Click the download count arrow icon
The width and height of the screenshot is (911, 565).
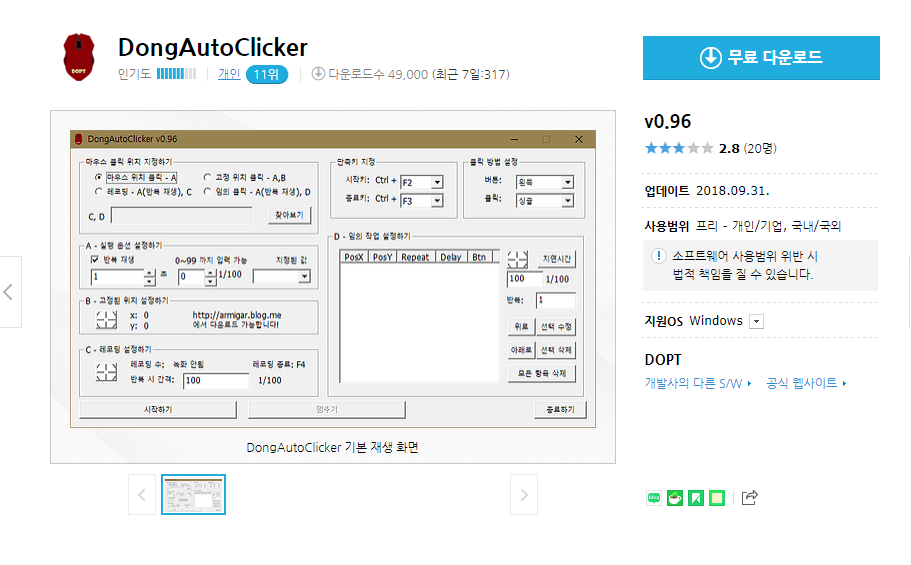point(318,74)
